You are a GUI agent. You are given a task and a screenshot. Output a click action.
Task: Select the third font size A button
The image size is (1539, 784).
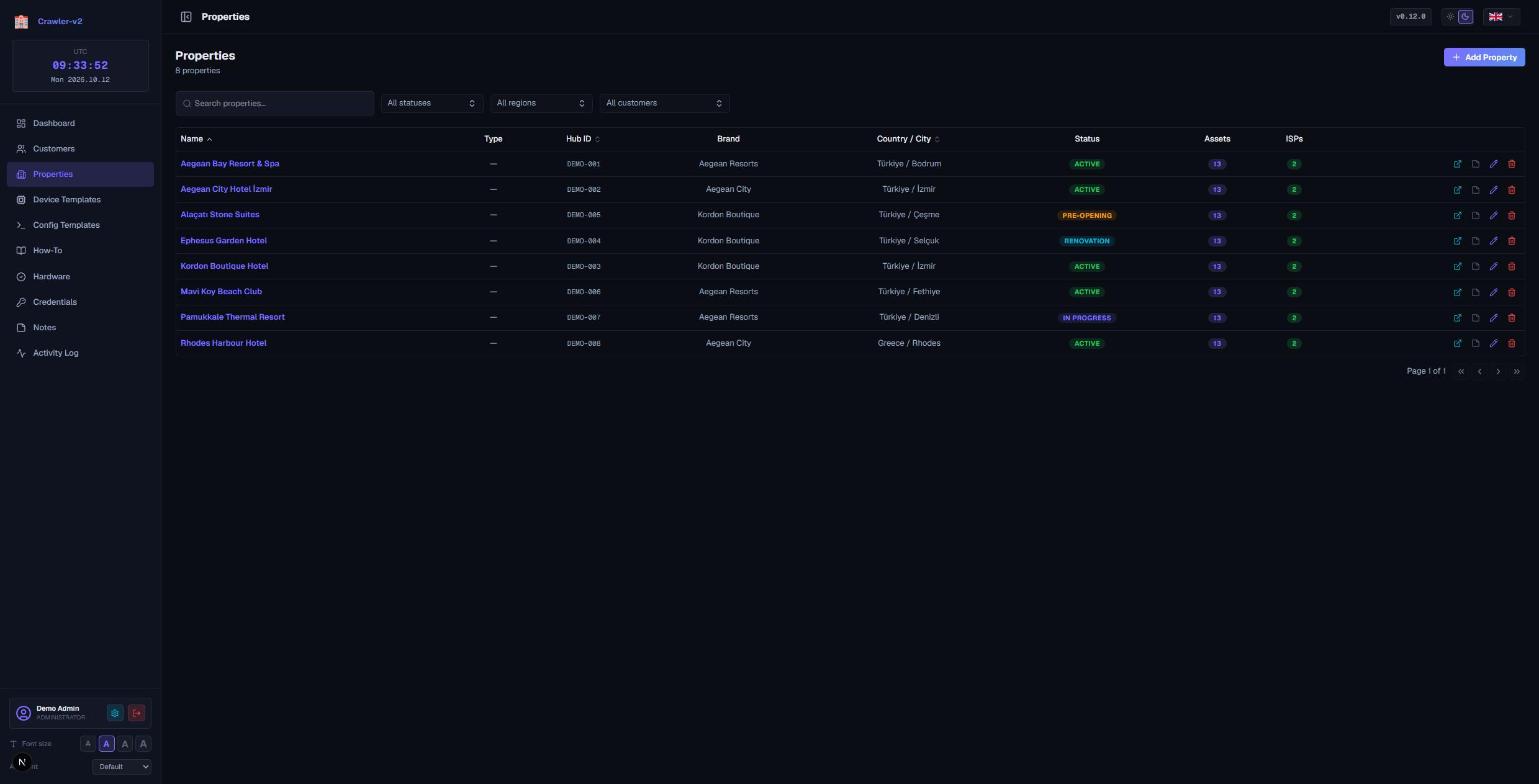click(125, 744)
